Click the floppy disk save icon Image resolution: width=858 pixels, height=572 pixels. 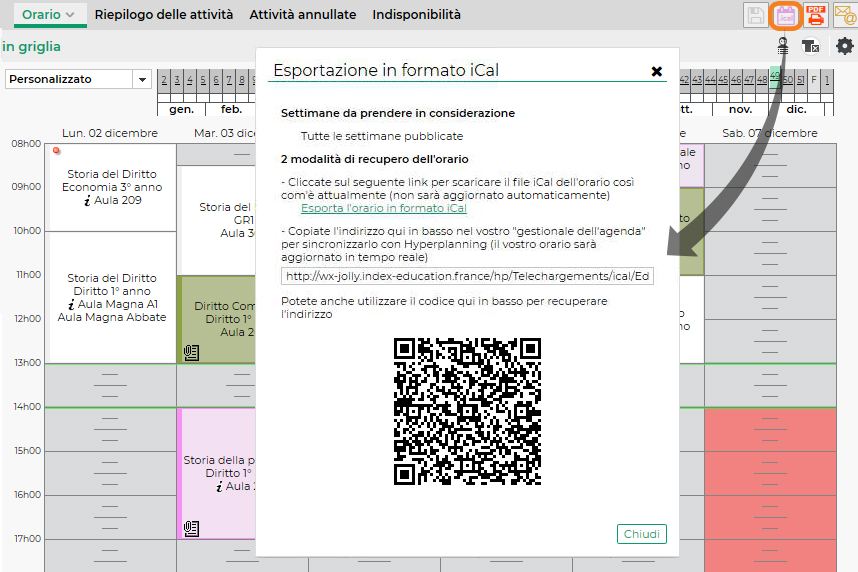[x=756, y=15]
